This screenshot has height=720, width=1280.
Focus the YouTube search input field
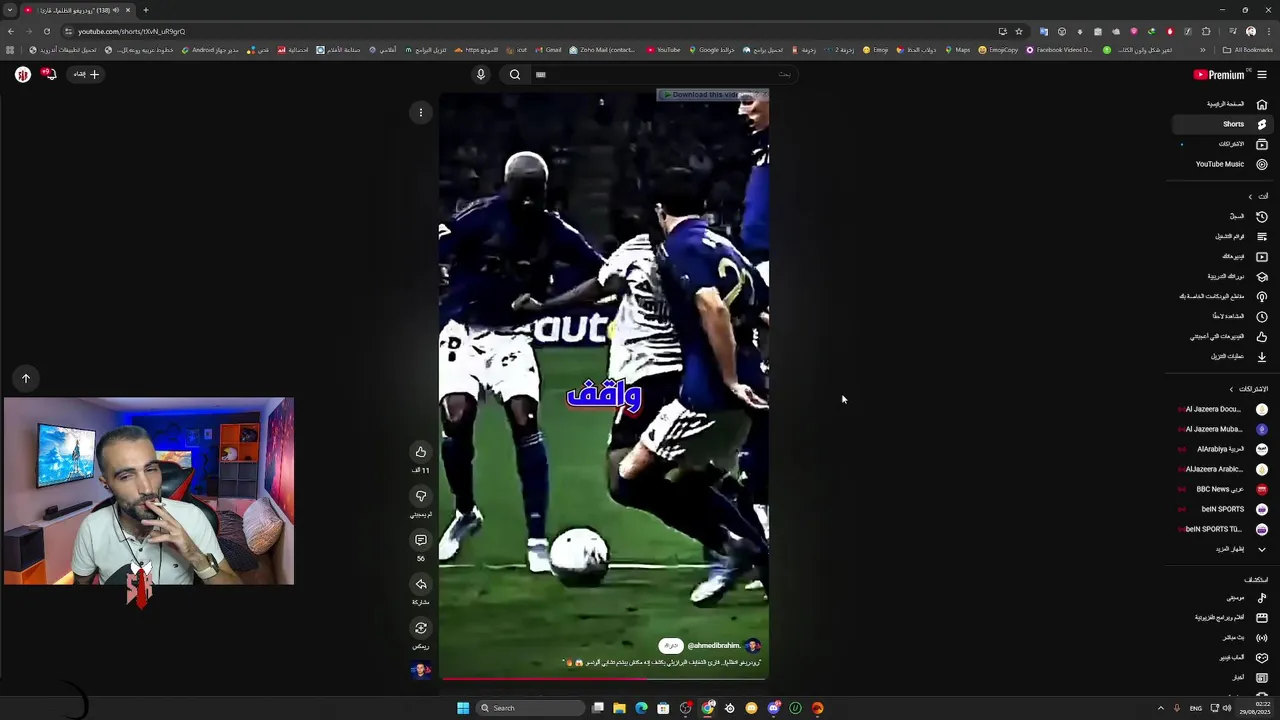(x=665, y=74)
